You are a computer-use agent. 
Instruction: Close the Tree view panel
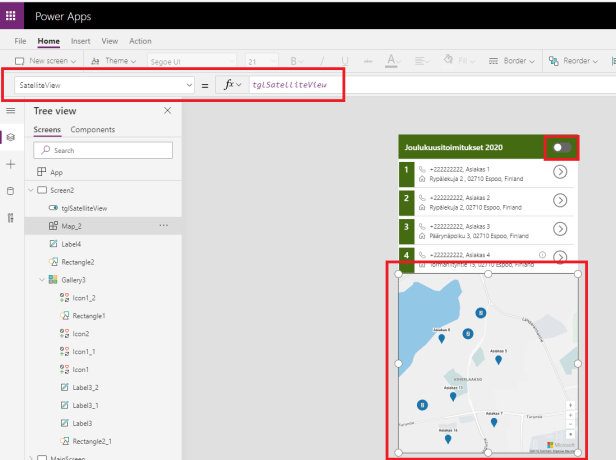point(167,111)
